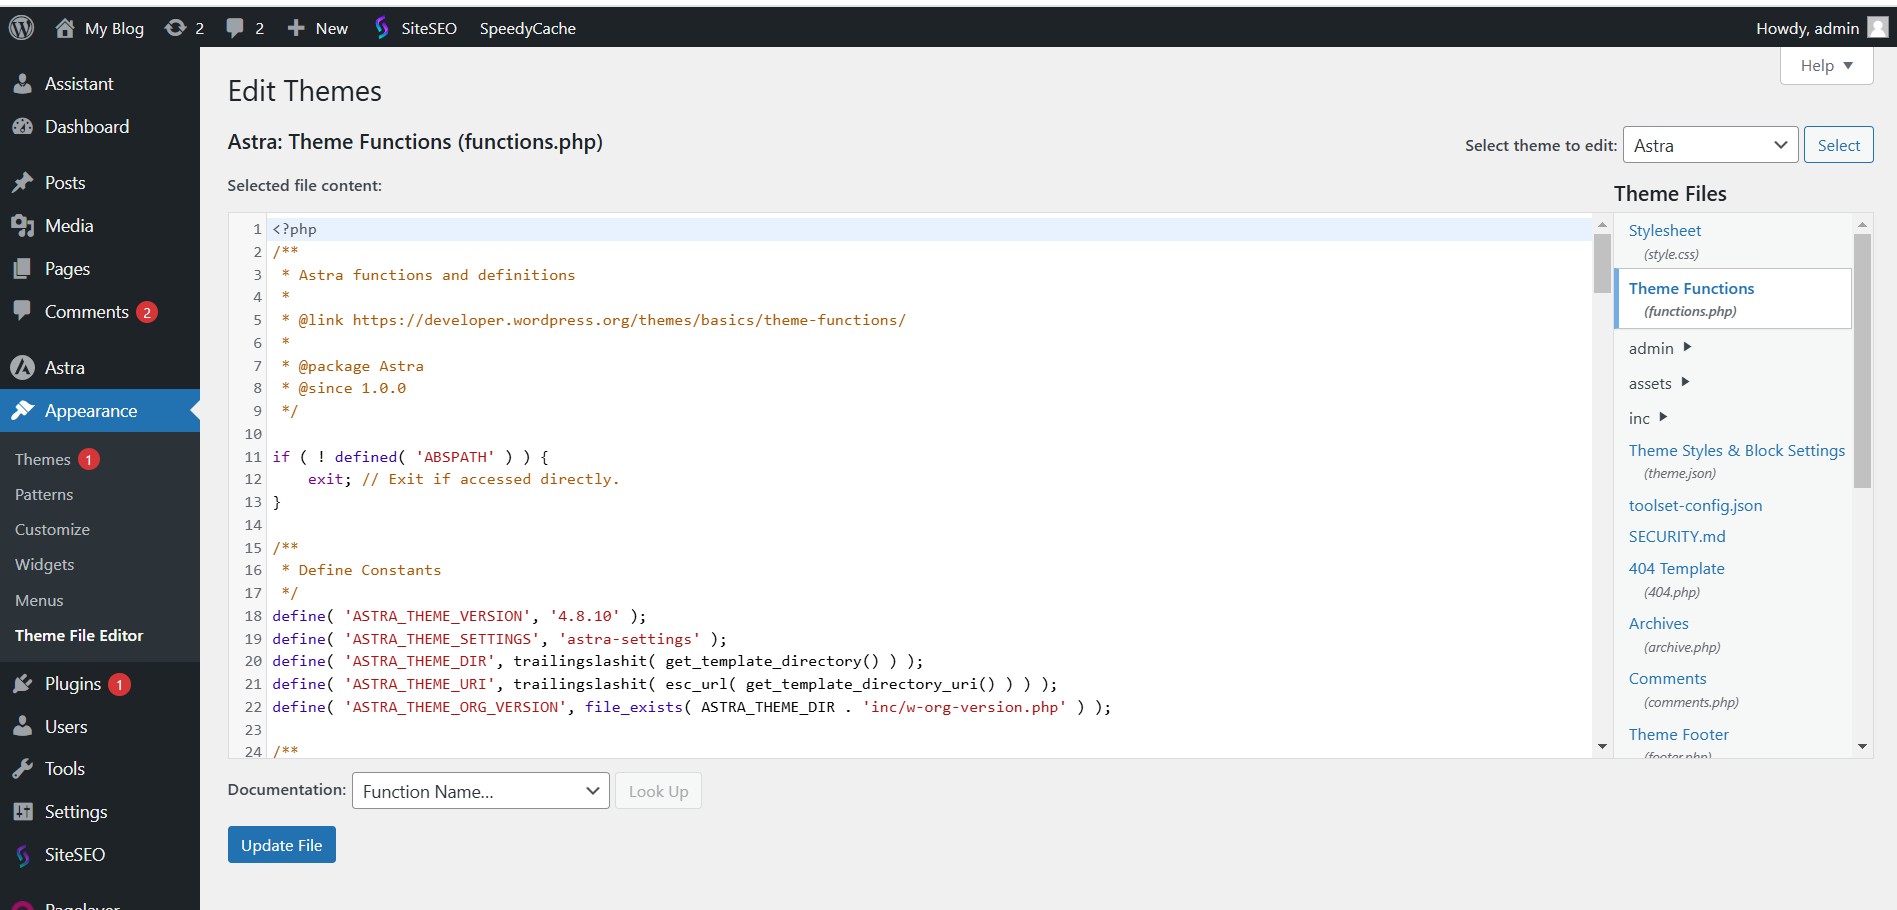Click the Tools wrench icon

pyautogui.click(x=22, y=769)
